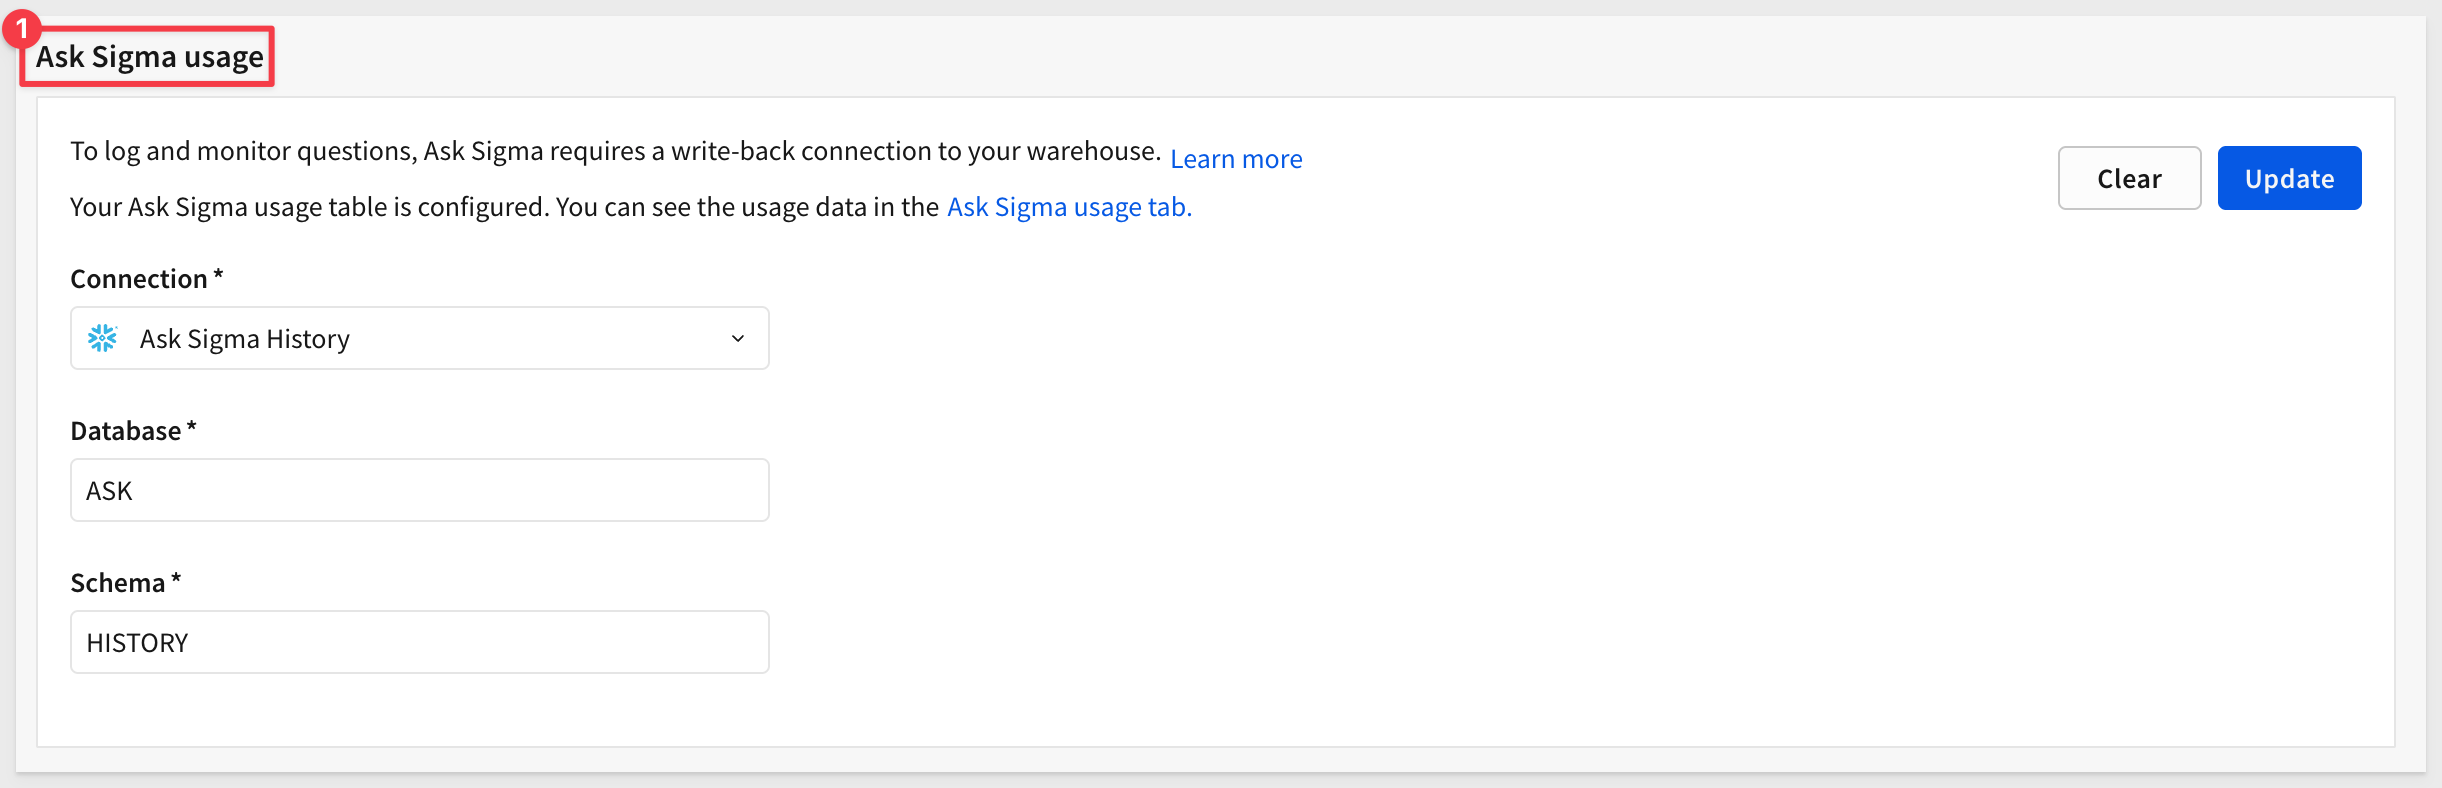Open the Learn more link

pos(1236,159)
